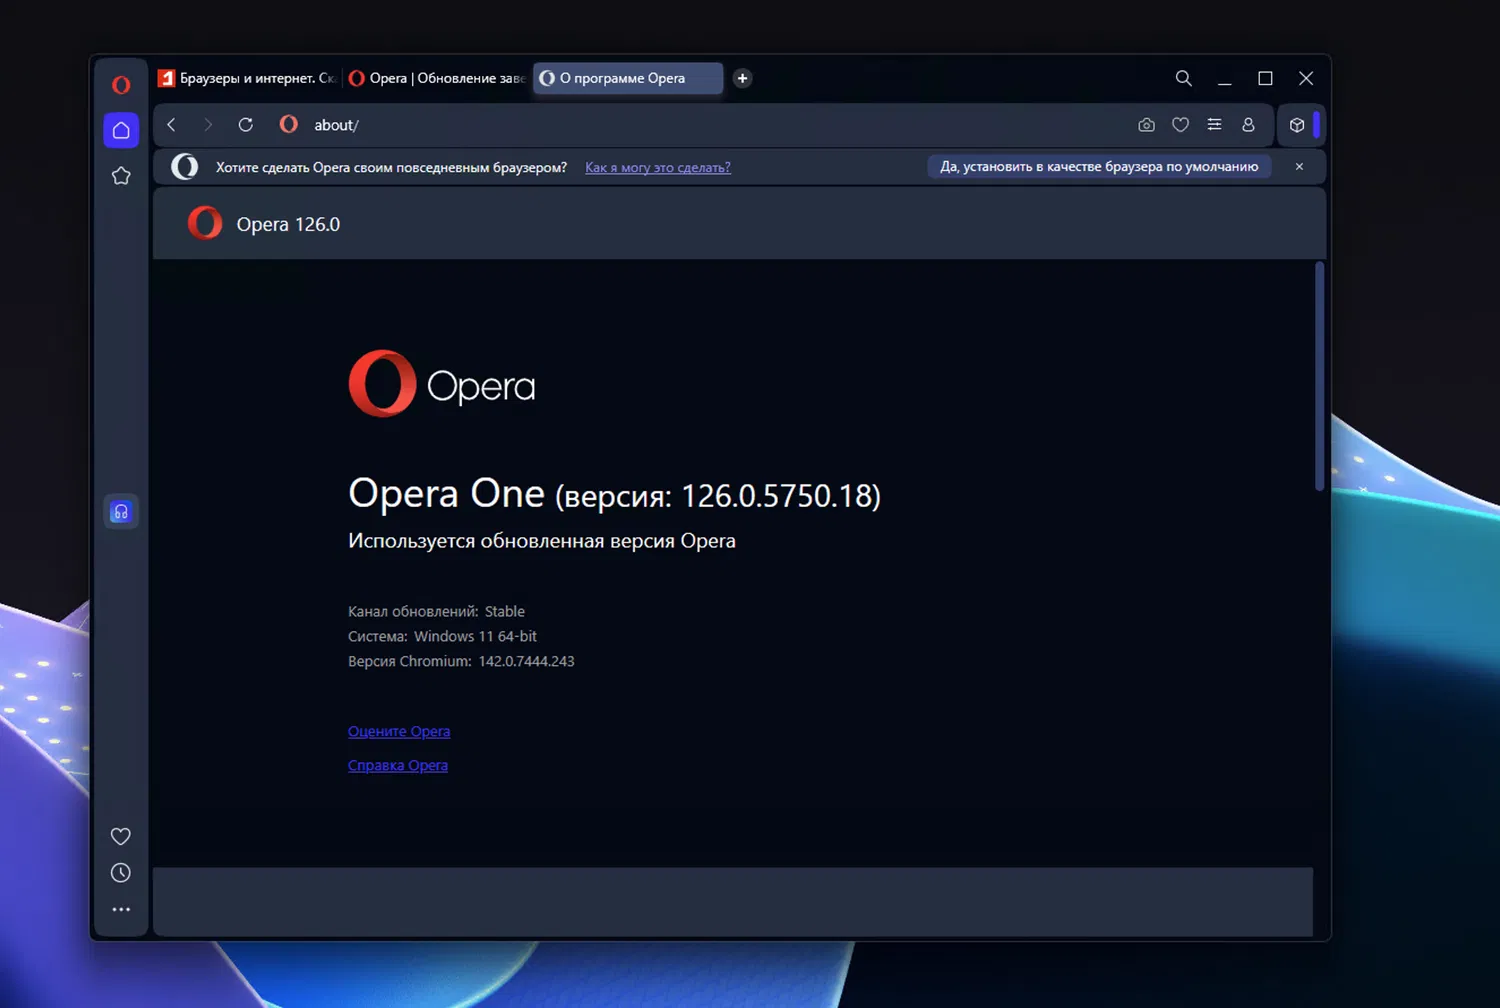Screen dimensions: 1500x1008
Task: Click the 'Opera One' version 126.0.5750.18 heading
Action: 614,493
